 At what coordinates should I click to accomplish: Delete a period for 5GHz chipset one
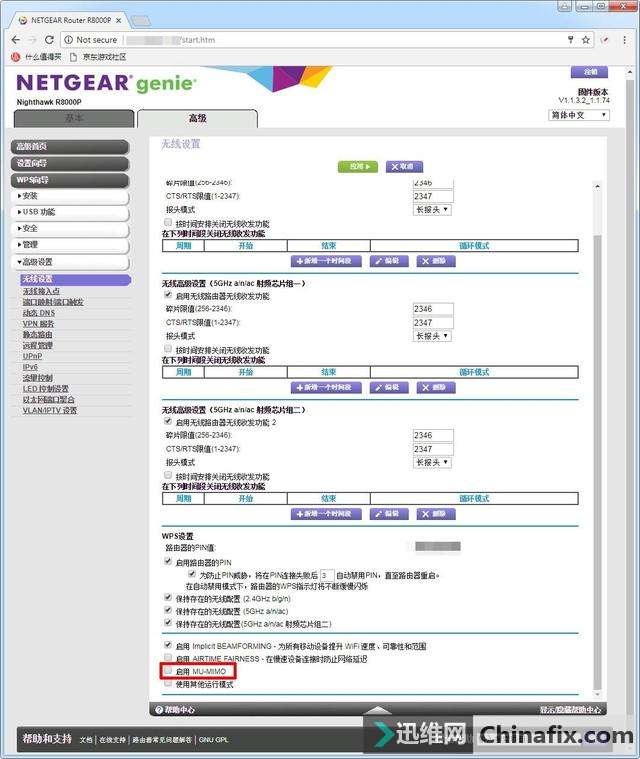[436, 387]
